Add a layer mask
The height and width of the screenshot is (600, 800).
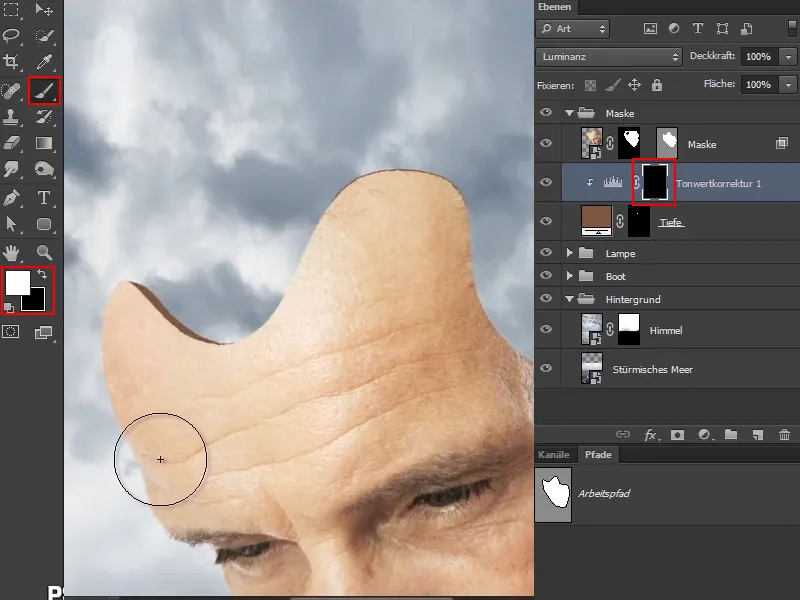pos(678,435)
